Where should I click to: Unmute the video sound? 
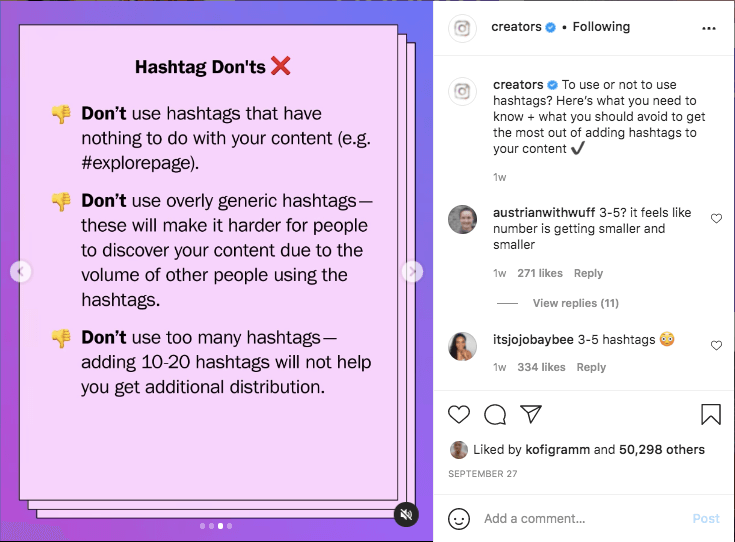coord(406,514)
